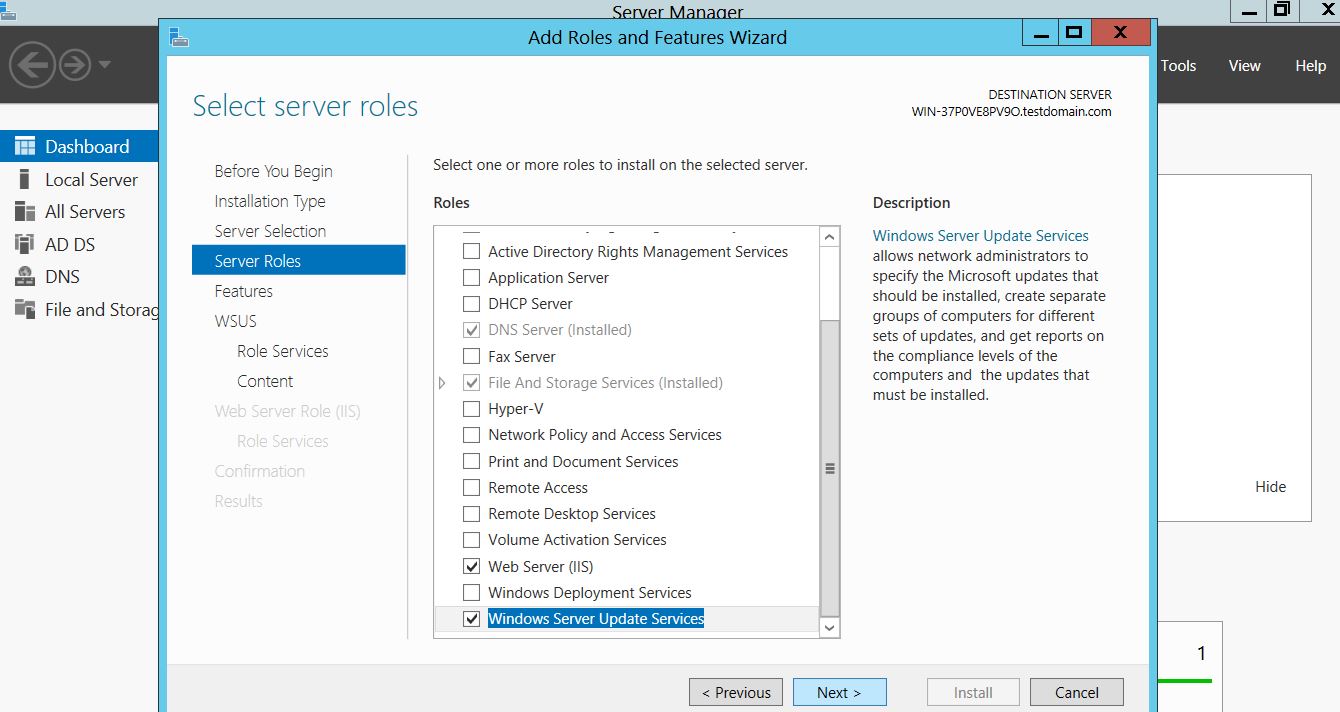This screenshot has width=1340, height=712.
Task: Expand File And Storage Services node
Action: (x=443, y=383)
